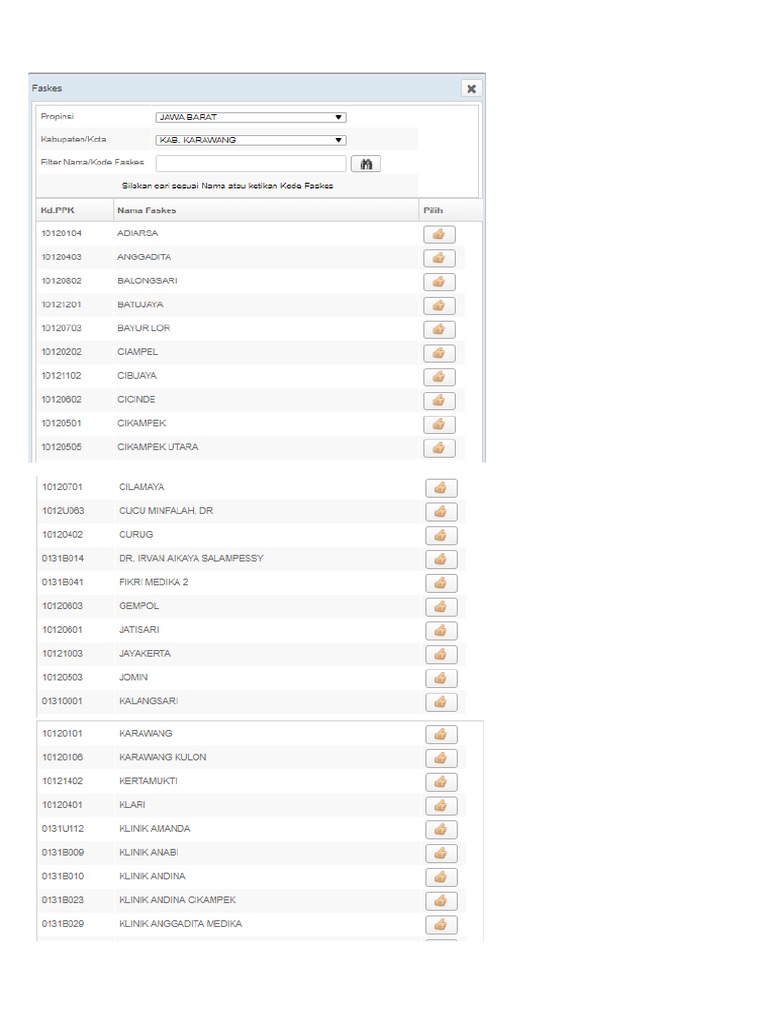The image size is (768, 1024).
Task: Pick ANGGADITA with its thumbs-up button
Action: [x=439, y=258]
